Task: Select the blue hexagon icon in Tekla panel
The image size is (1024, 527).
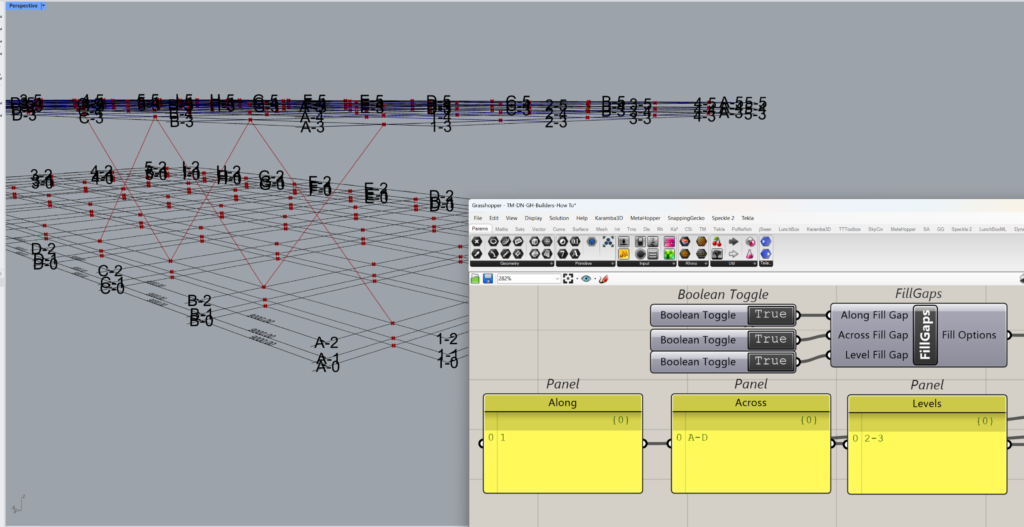Action: tap(766, 241)
